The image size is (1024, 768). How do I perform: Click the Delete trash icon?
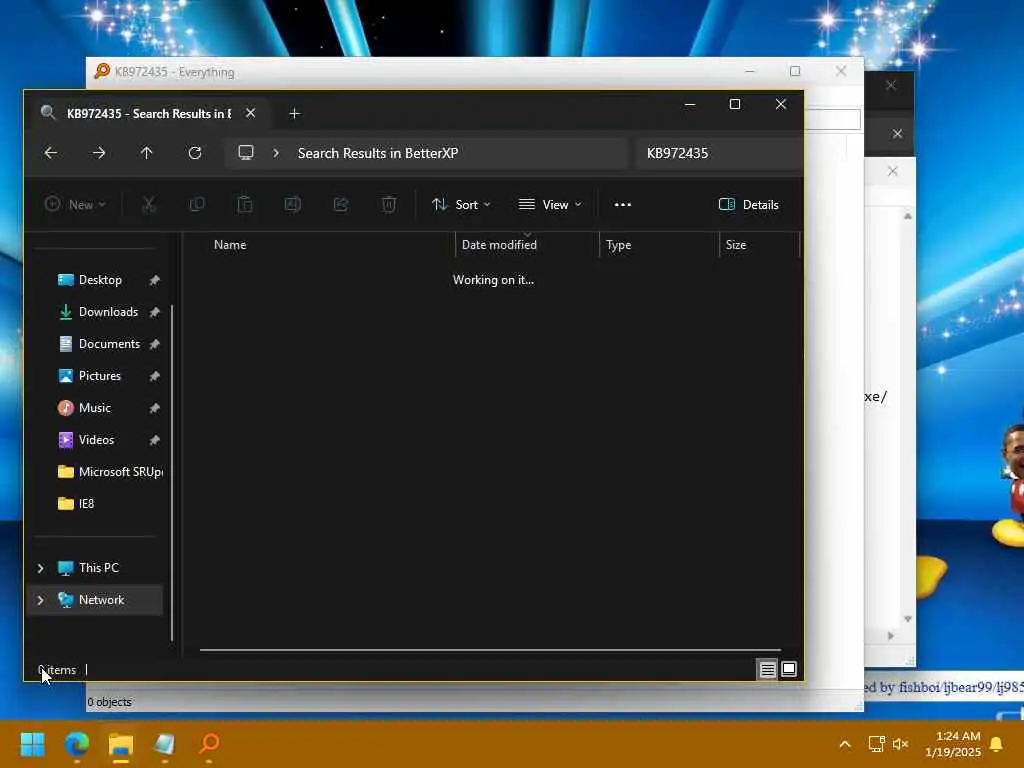click(x=389, y=204)
